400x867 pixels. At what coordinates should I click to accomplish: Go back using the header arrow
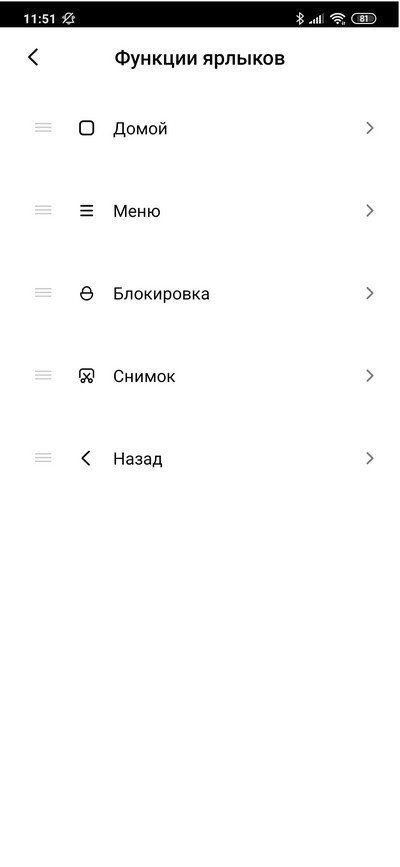point(33,57)
